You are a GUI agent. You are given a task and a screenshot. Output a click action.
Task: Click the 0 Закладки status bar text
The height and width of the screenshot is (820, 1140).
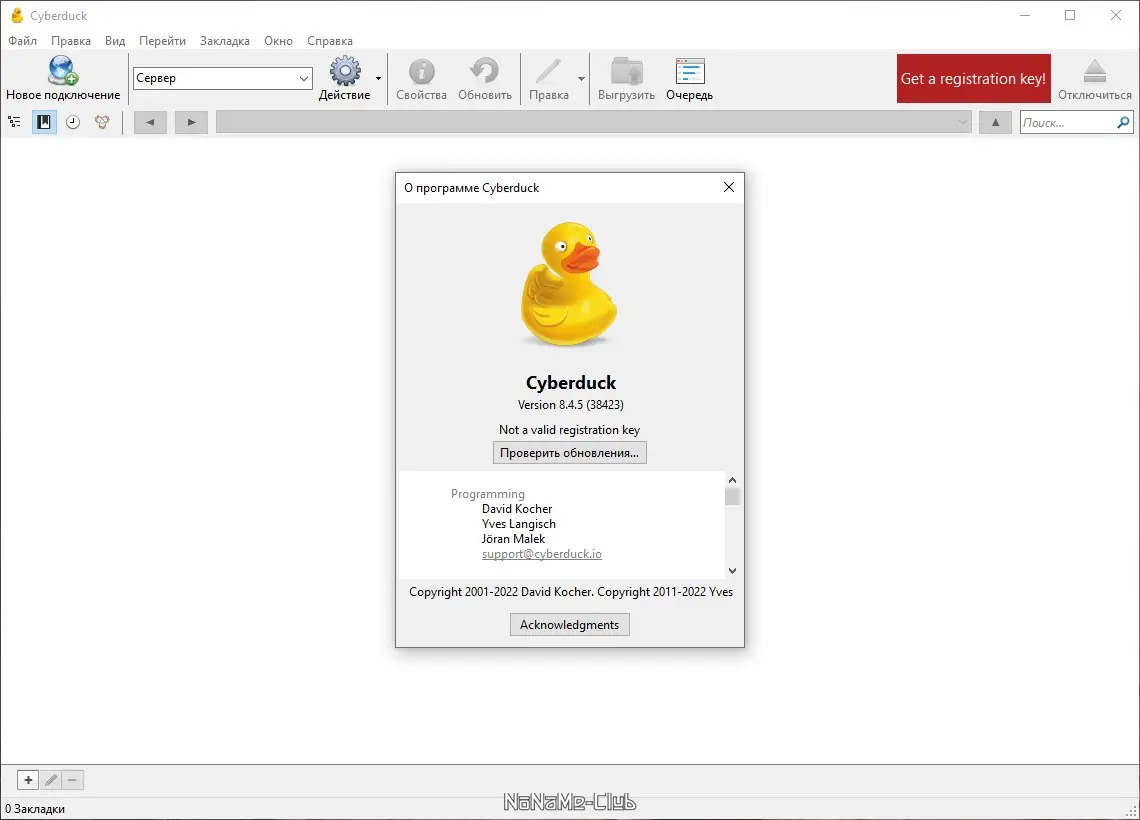point(35,808)
